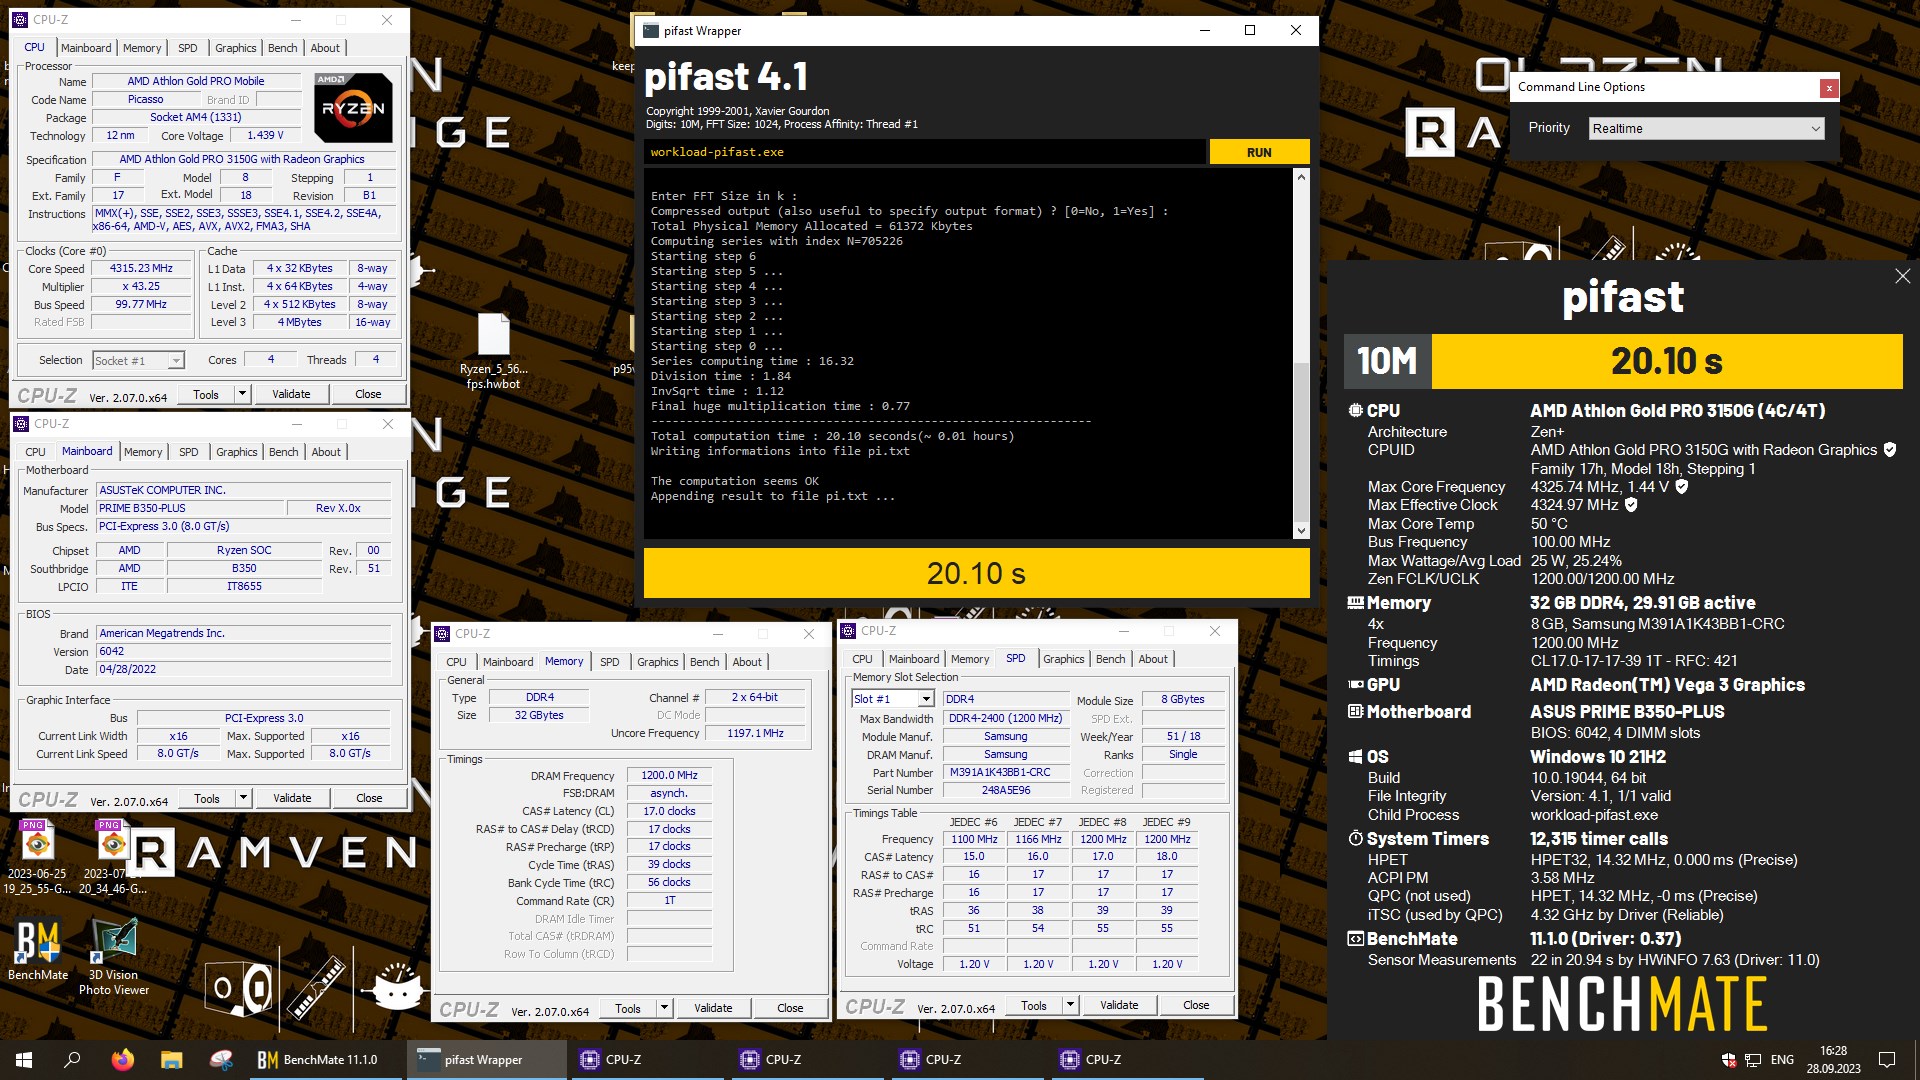Viewport: 1920px width, 1080px height.
Task: Switch to the Bench tab in the top CPU-Z window
Action: pos(282,48)
